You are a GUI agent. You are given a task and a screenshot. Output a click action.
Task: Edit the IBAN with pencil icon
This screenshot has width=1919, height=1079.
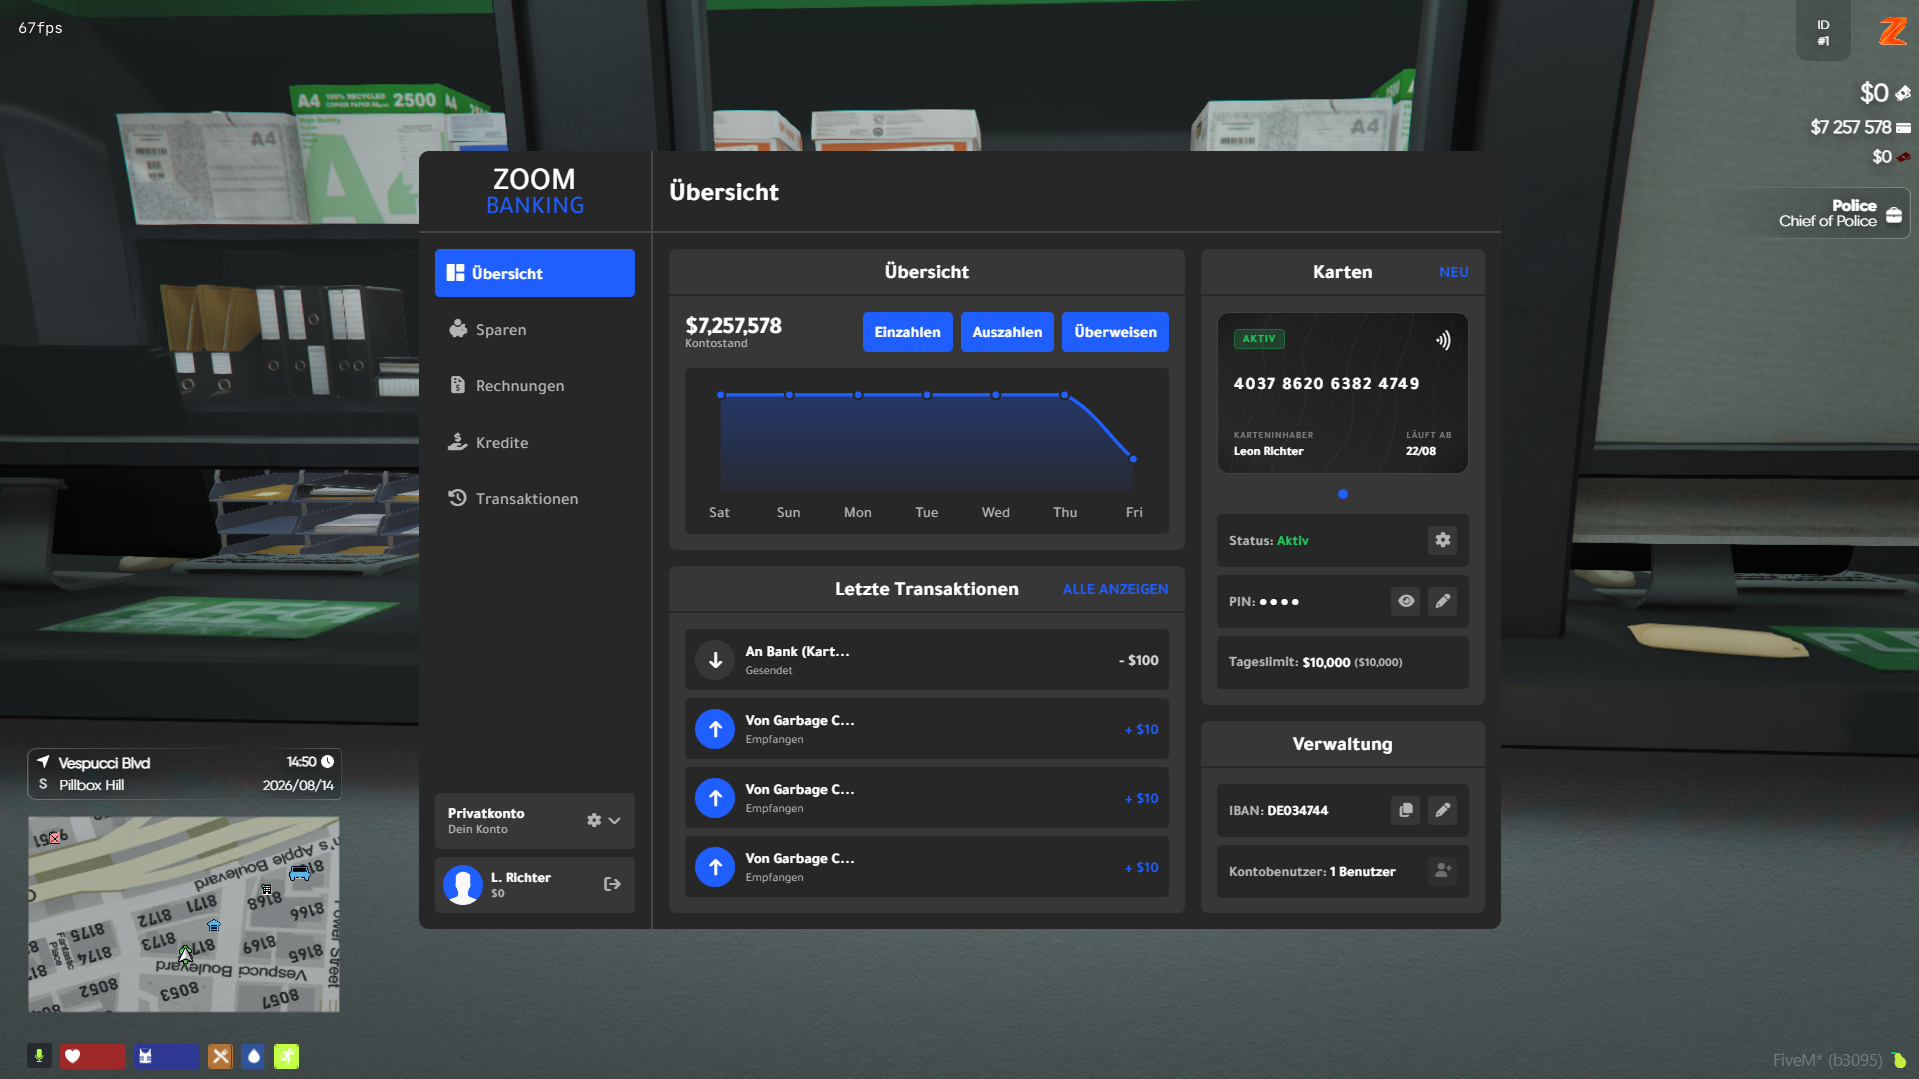point(1442,810)
